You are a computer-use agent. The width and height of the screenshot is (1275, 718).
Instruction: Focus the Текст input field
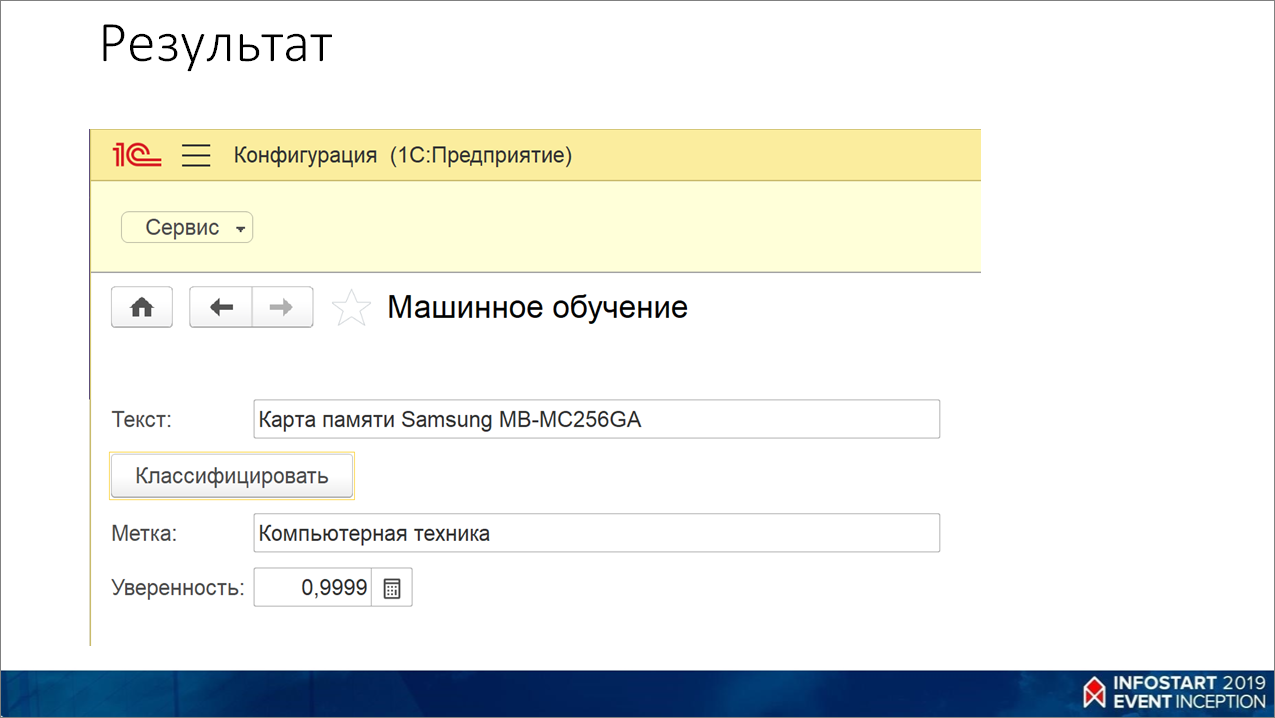pos(596,419)
